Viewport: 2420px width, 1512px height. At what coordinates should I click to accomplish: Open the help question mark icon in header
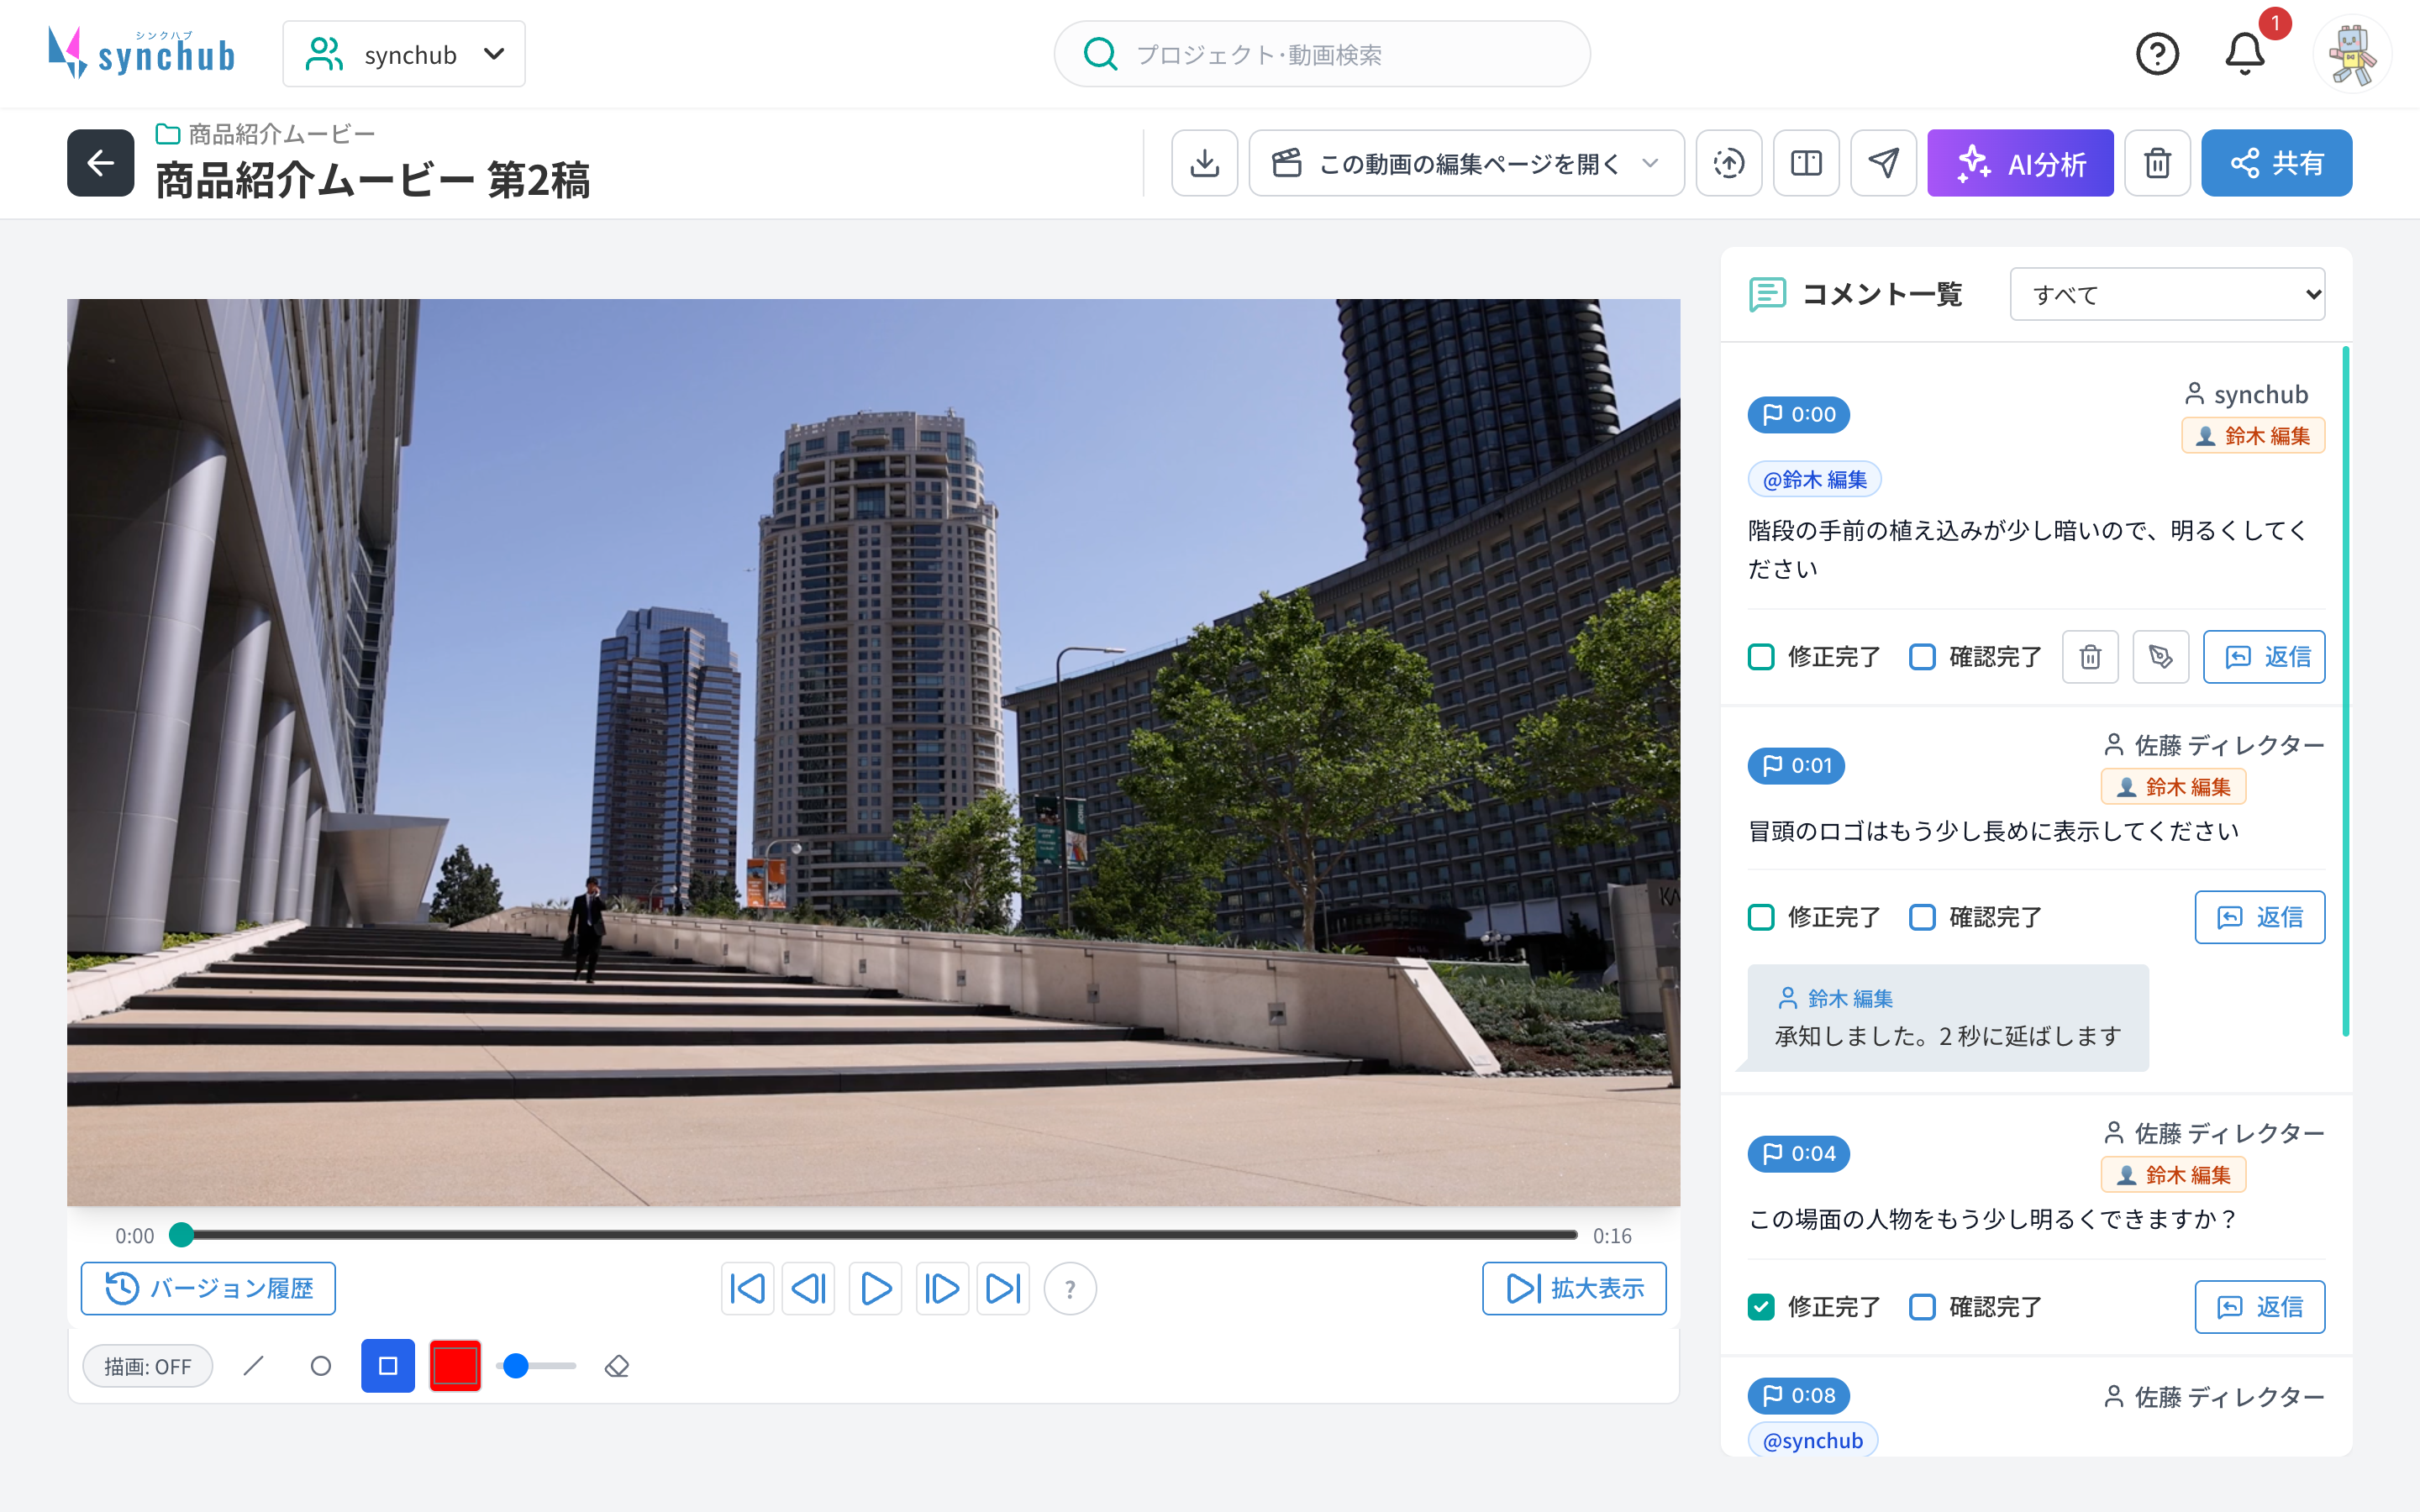(2157, 54)
